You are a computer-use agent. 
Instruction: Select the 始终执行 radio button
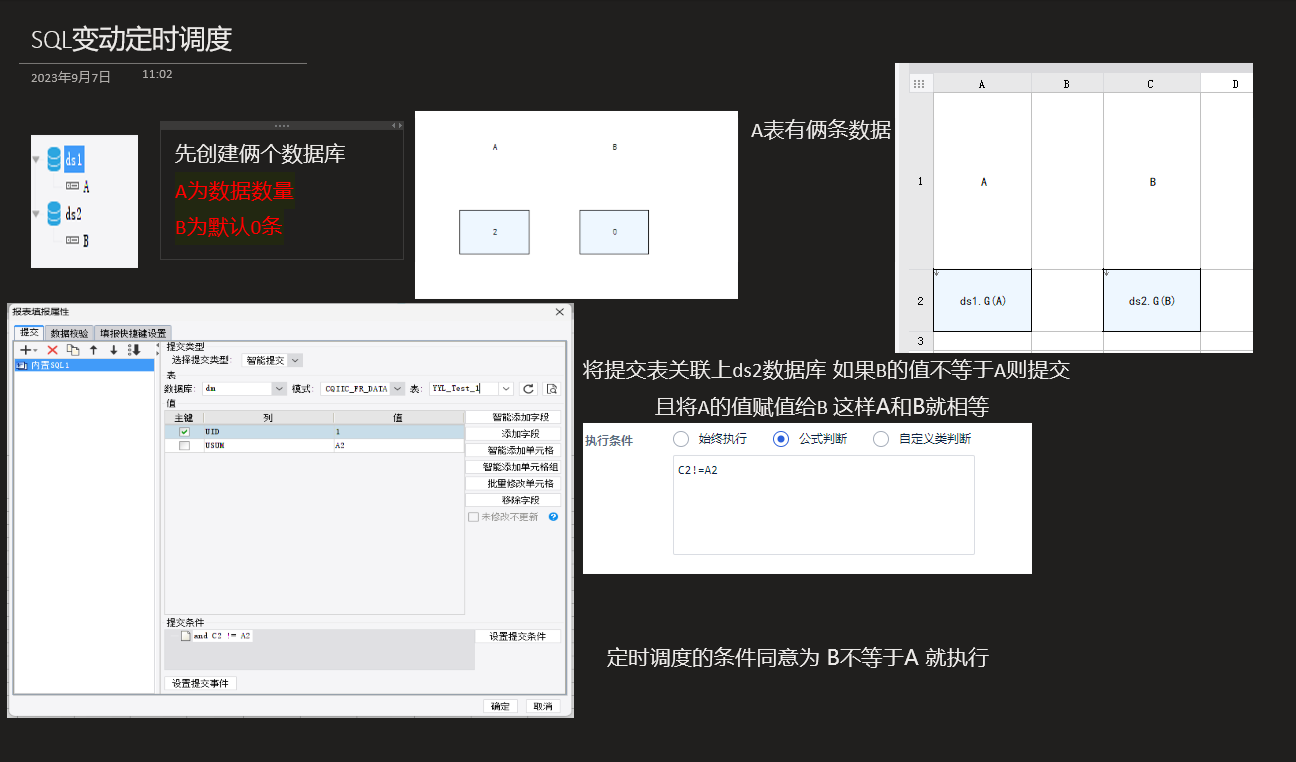(681, 439)
